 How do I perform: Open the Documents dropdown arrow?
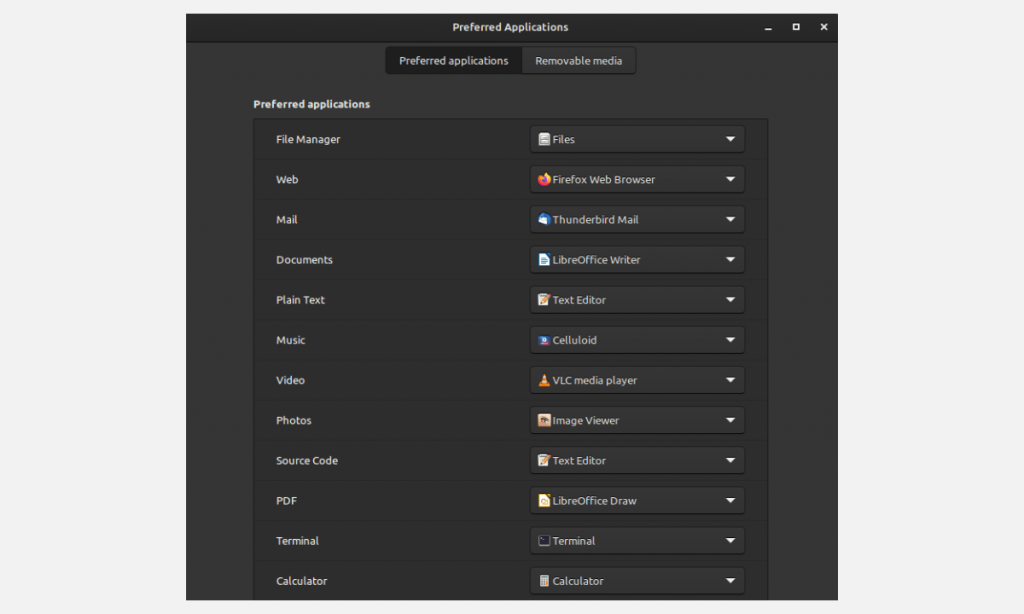[730, 259]
